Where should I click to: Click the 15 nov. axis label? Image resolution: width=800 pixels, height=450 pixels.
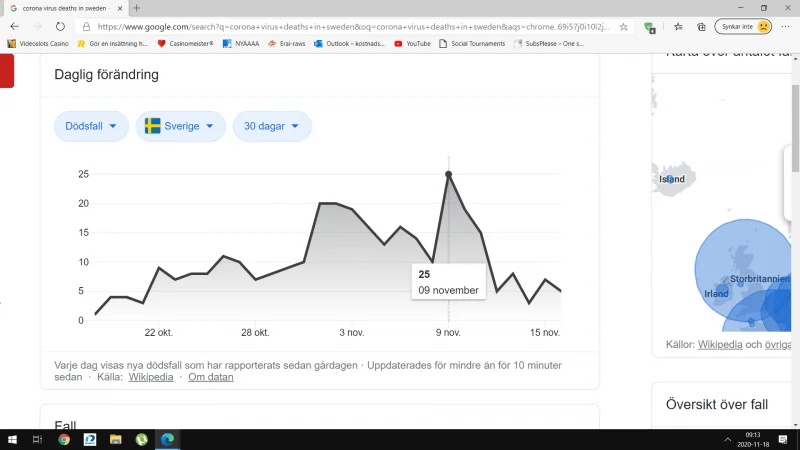[x=545, y=333]
